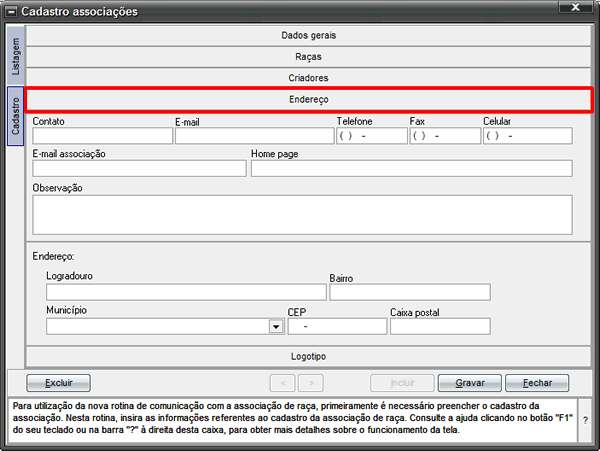Save the record with Gravar
This screenshot has width=600, height=451.
pyautogui.click(x=470, y=383)
